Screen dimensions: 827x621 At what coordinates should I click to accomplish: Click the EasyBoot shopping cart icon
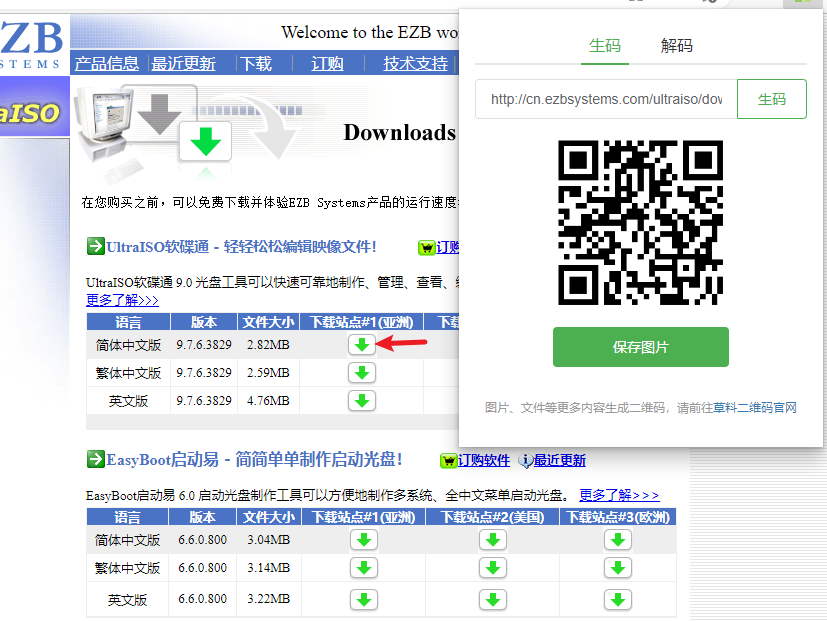click(448, 461)
